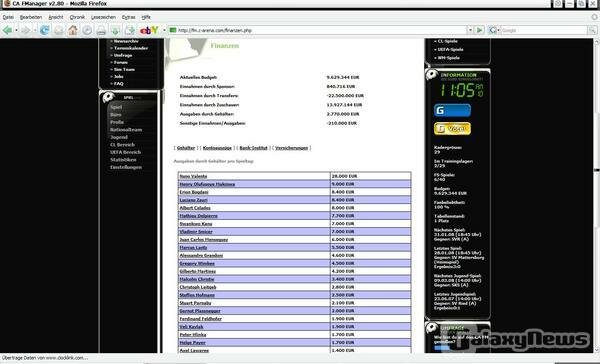Open the CL-Spiele link on the right
This screenshot has height=364, width=600.
[x=447, y=41]
